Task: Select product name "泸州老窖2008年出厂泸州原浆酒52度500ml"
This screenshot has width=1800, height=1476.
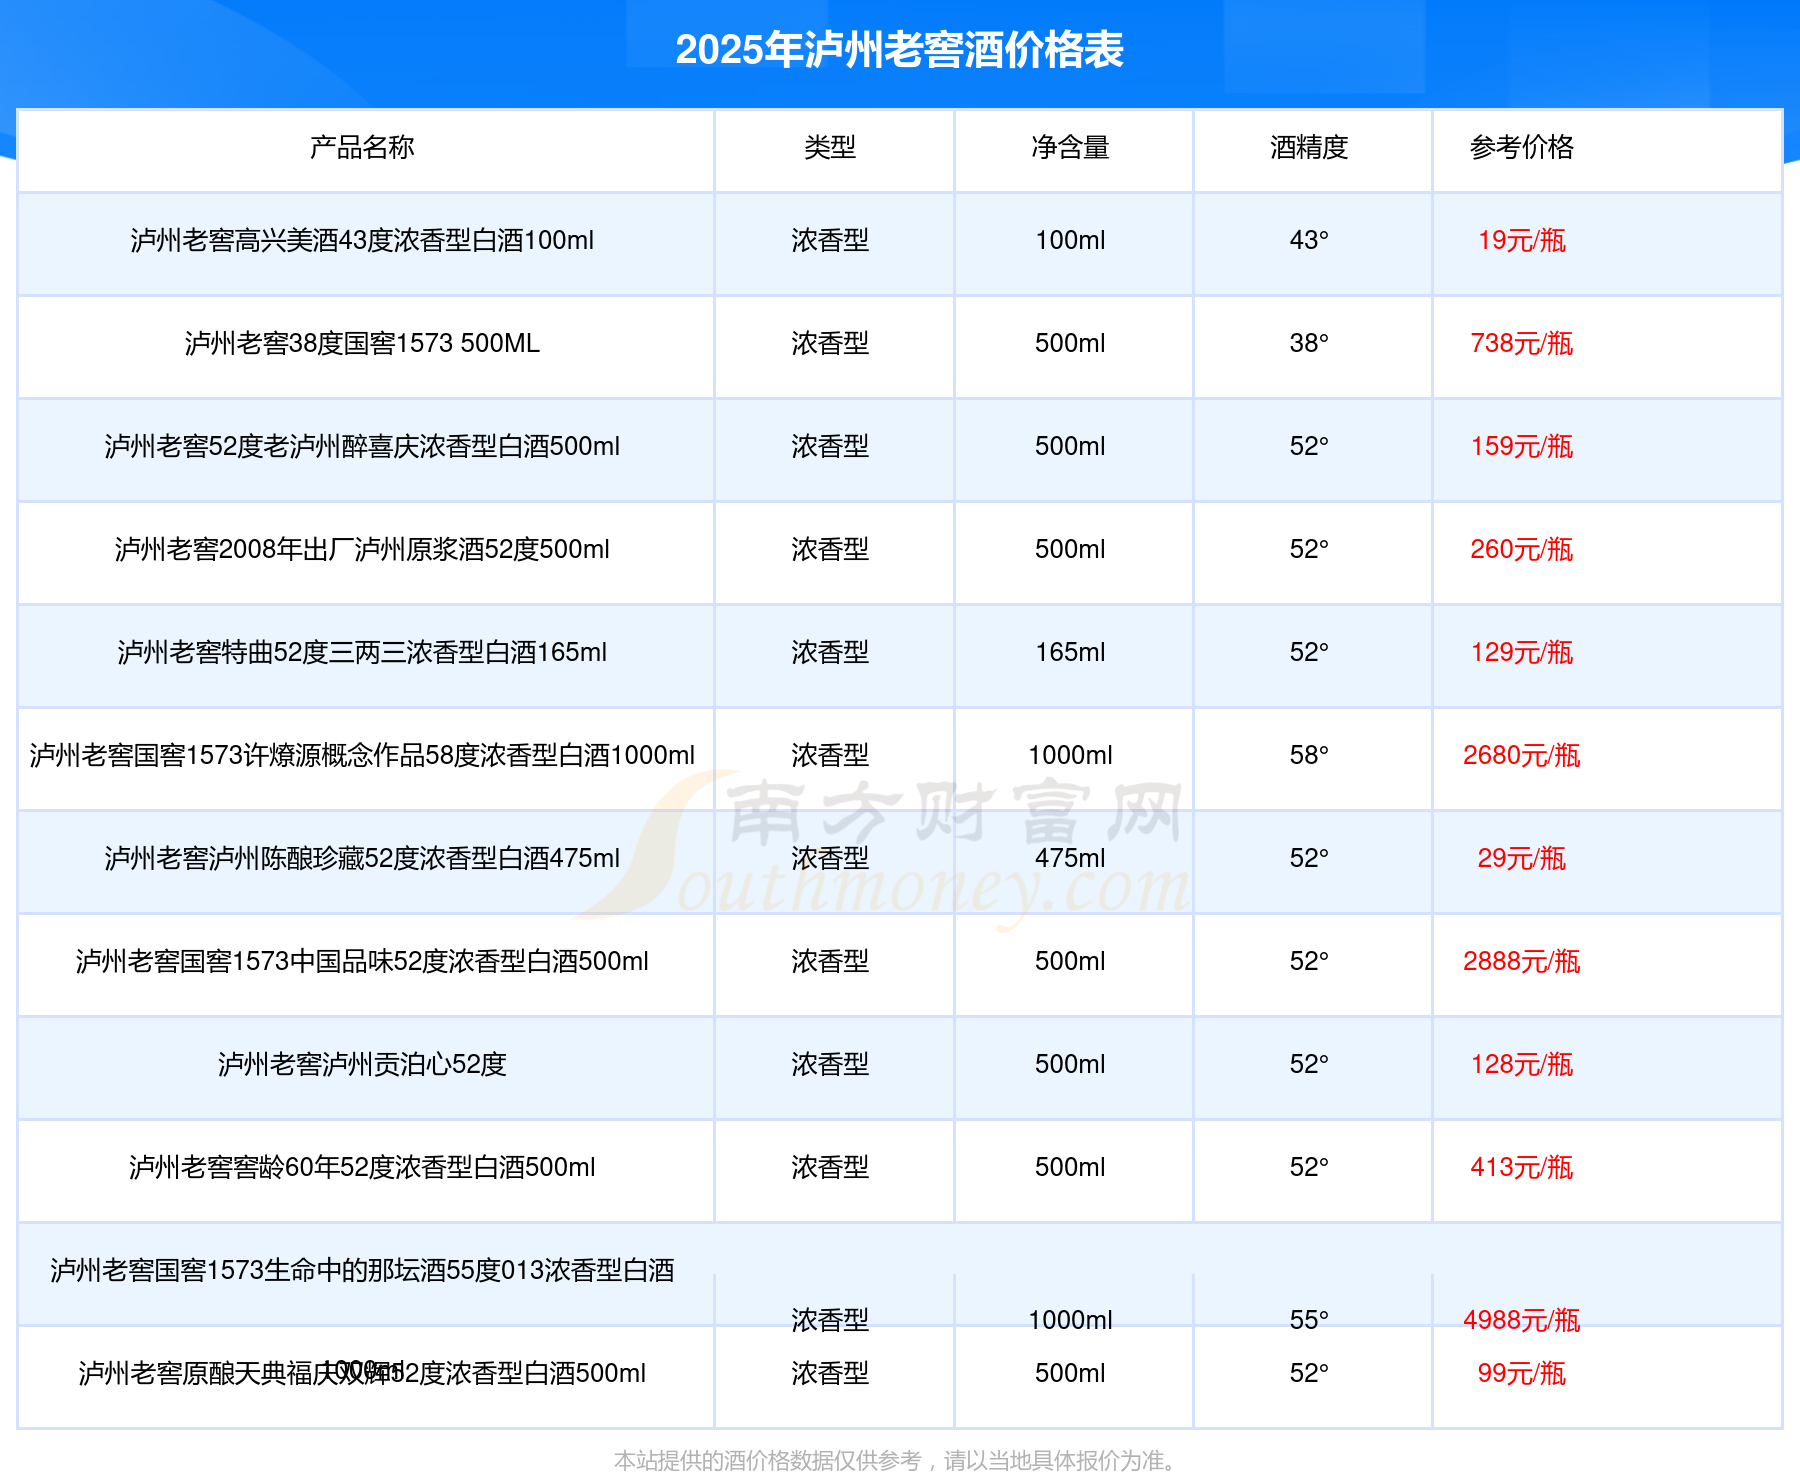Action: click(x=362, y=549)
